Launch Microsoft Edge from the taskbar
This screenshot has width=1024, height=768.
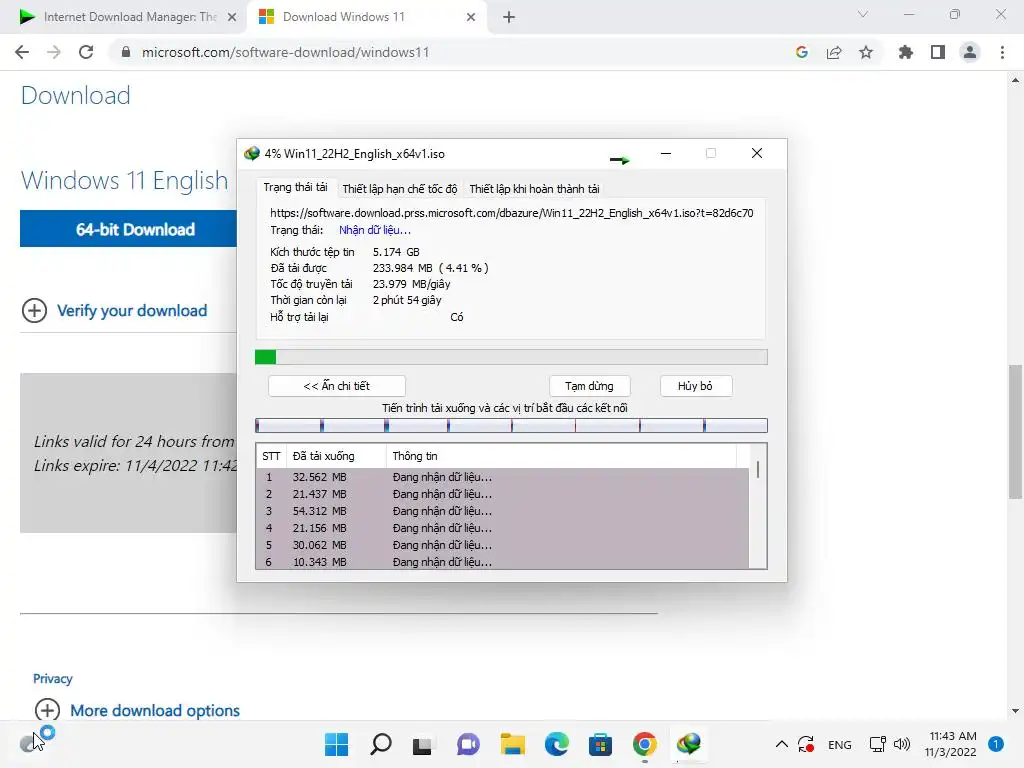[556, 744]
